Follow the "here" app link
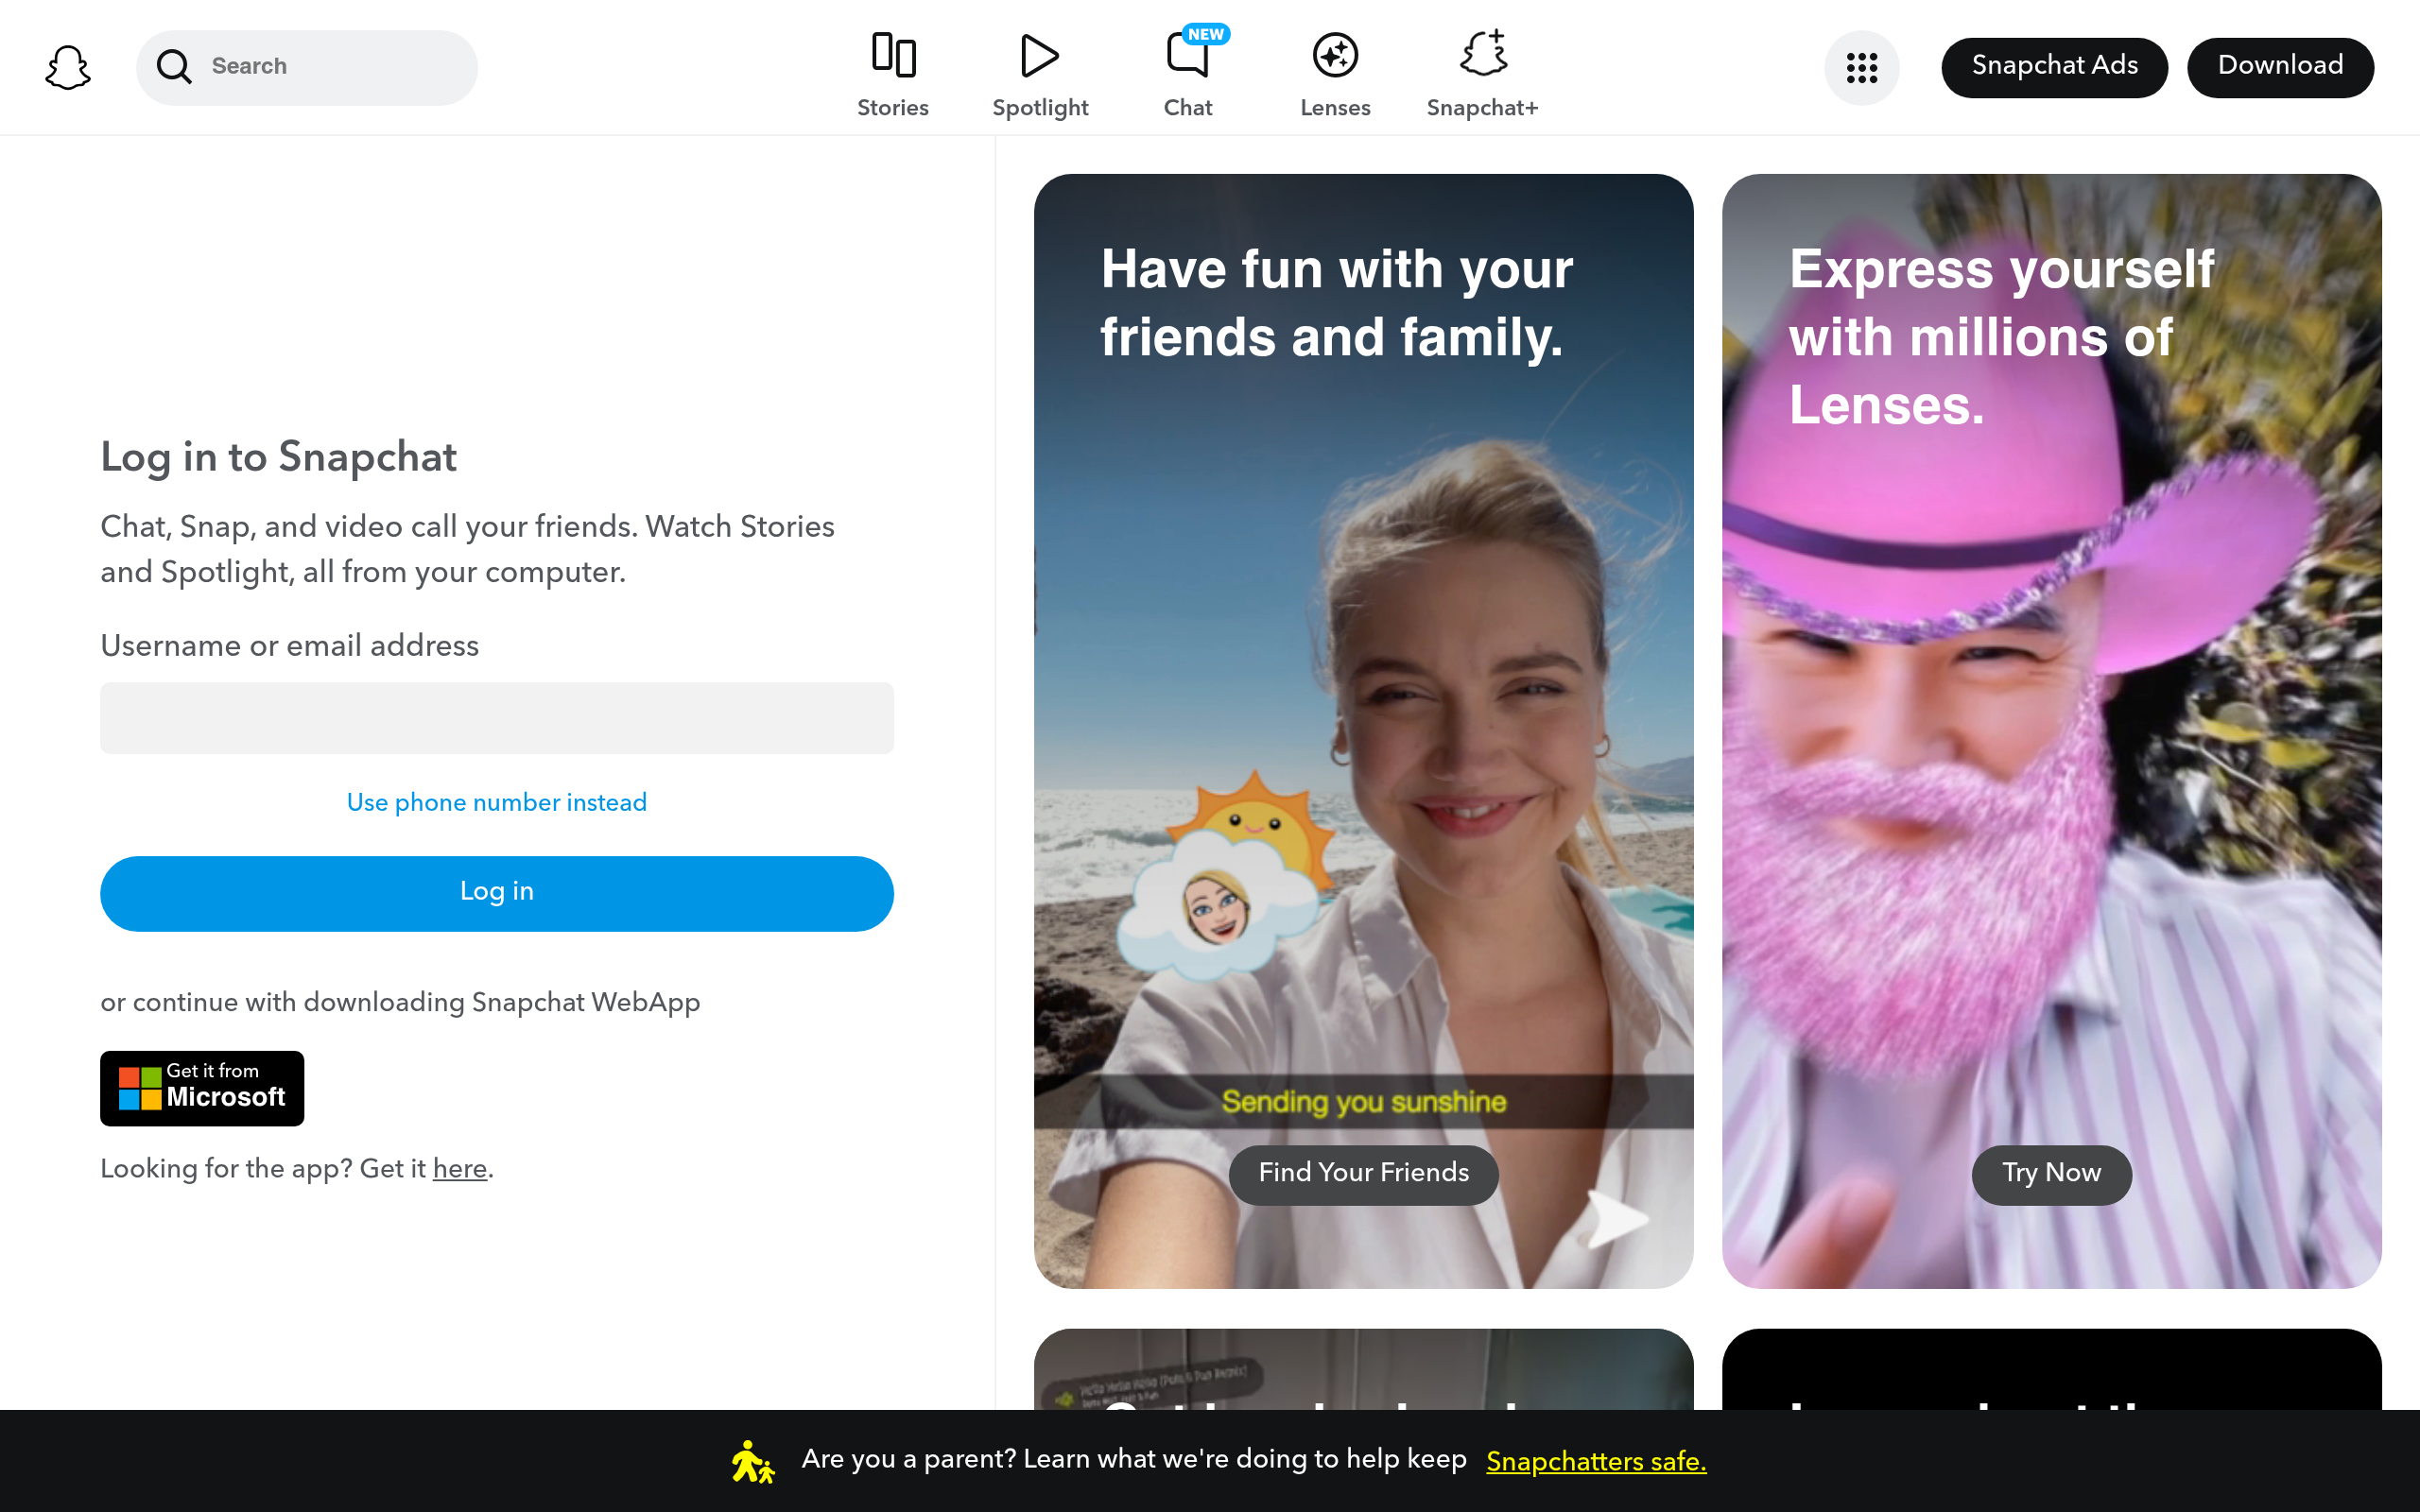2420x1512 pixels. pyautogui.click(x=460, y=1169)
